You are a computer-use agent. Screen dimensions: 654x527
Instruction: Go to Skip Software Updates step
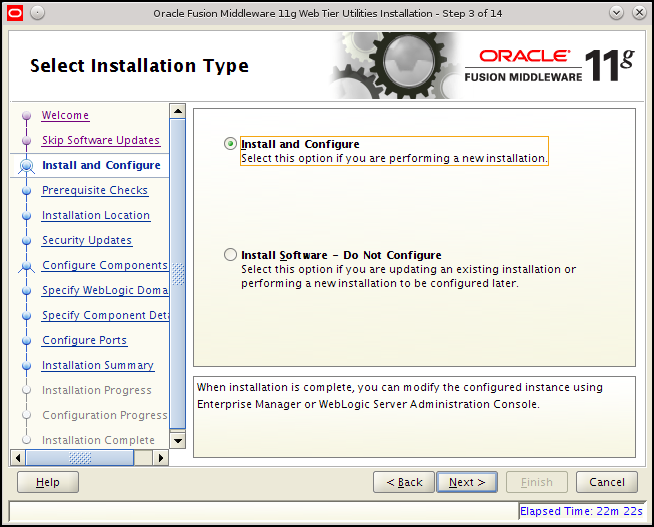101,140
